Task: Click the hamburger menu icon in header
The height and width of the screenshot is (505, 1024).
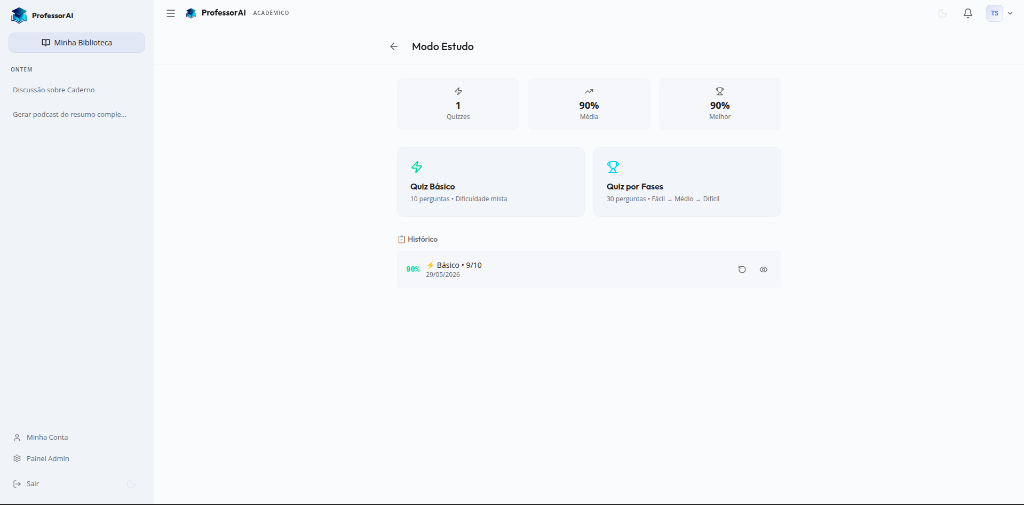Action: click(x=170, y=13)
